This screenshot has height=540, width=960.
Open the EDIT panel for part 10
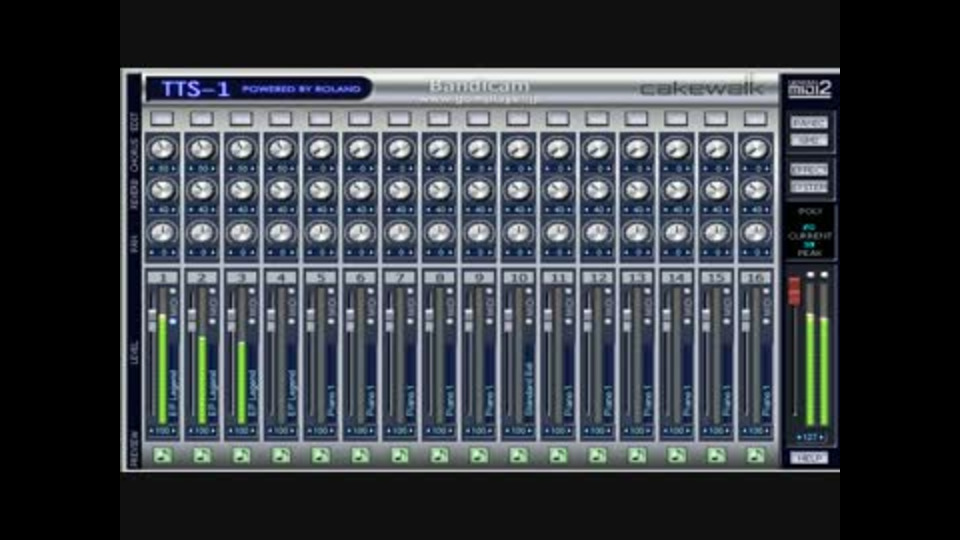click(518, 118)
